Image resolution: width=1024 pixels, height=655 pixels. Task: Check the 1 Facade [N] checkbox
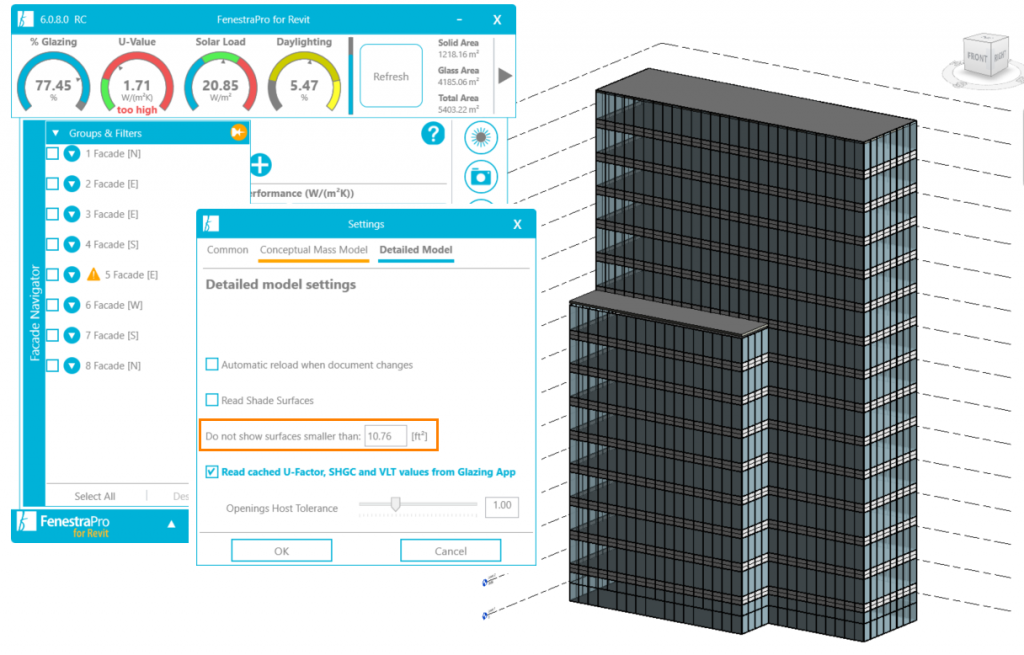(52, 153)
